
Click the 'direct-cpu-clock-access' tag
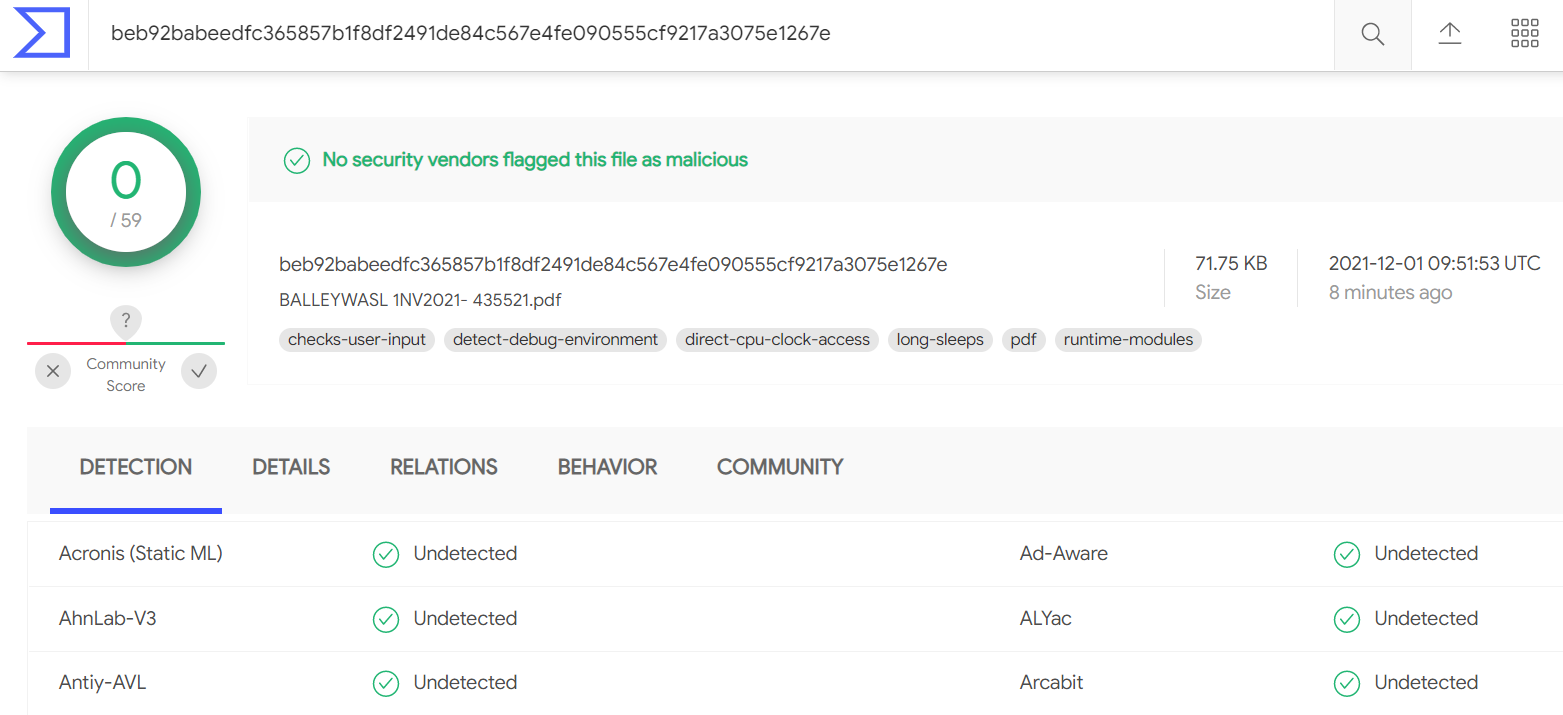[778, 340]
